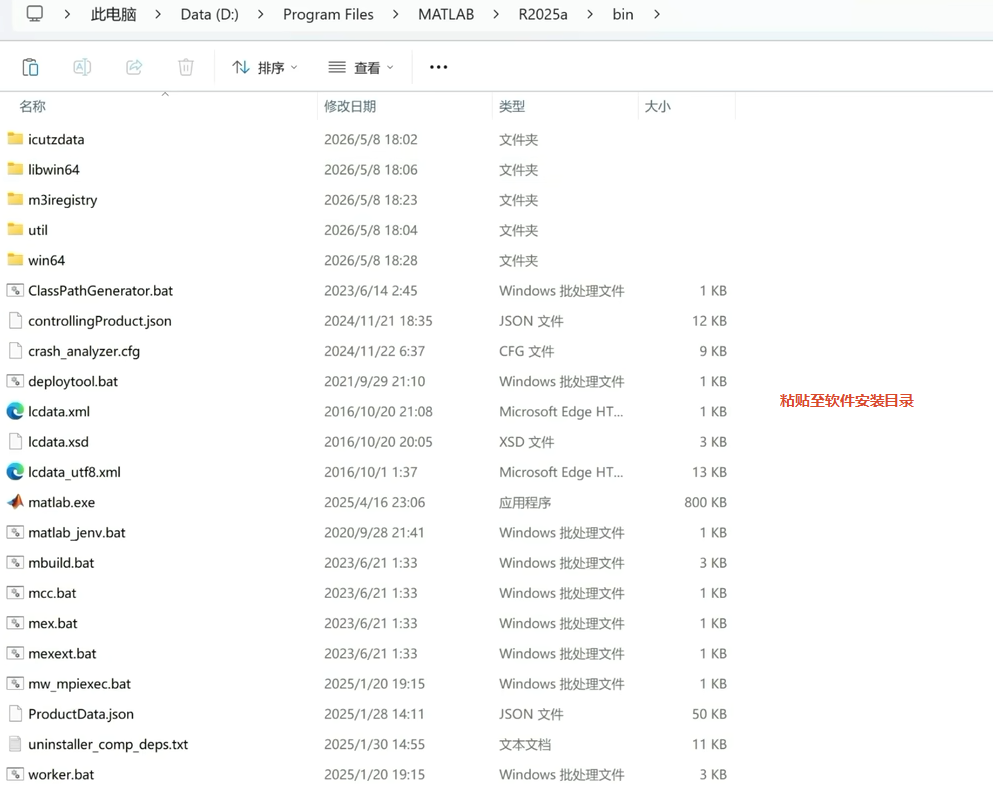993x808 pixels.
Task: Navigate to R2025a breadcrumb segment
Action: 543,14
